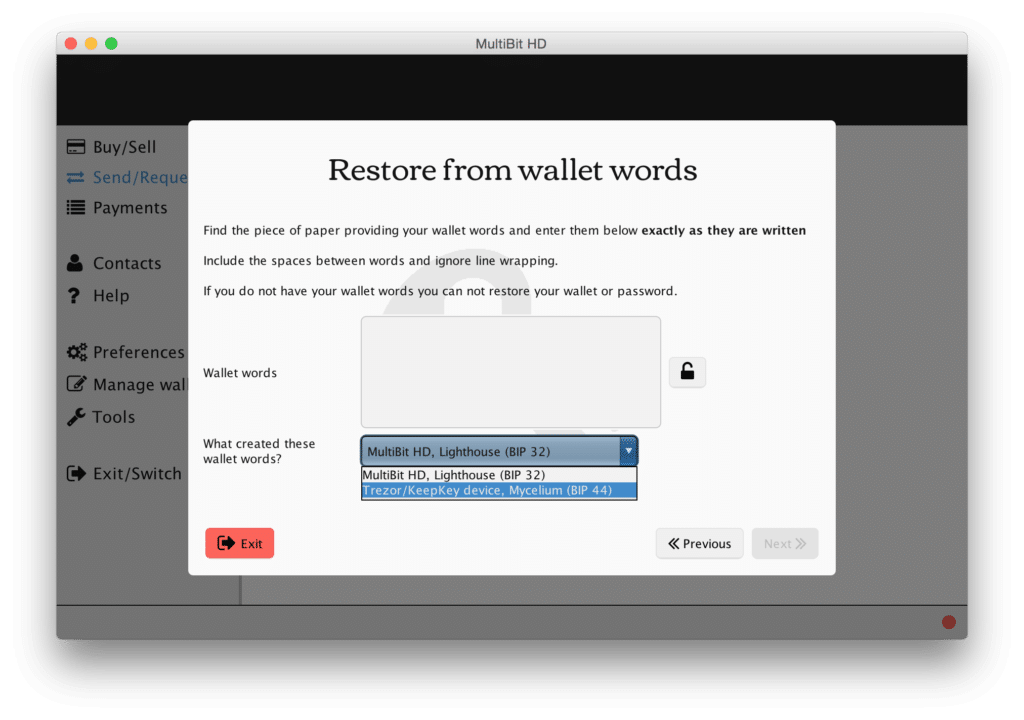
Task: Click the red status indicator dot
Action: pos(949,622)
